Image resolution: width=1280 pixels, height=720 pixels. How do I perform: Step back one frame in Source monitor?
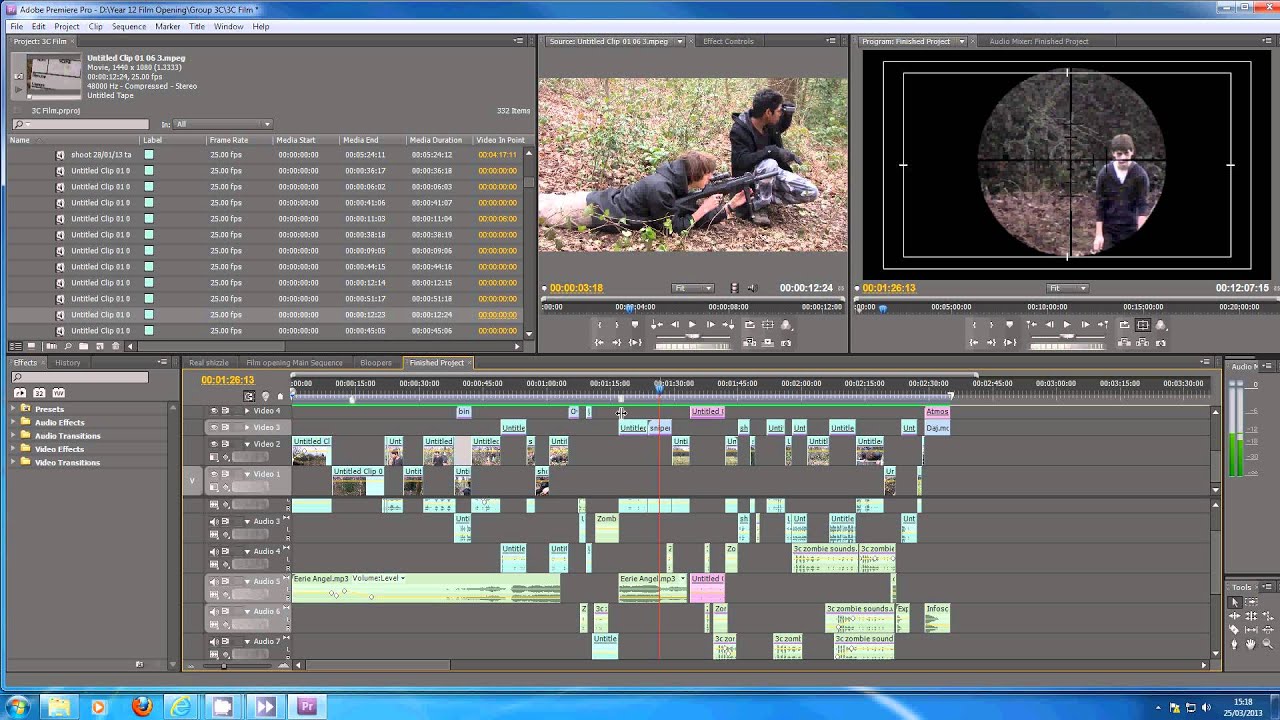click(x=675, y=324)
